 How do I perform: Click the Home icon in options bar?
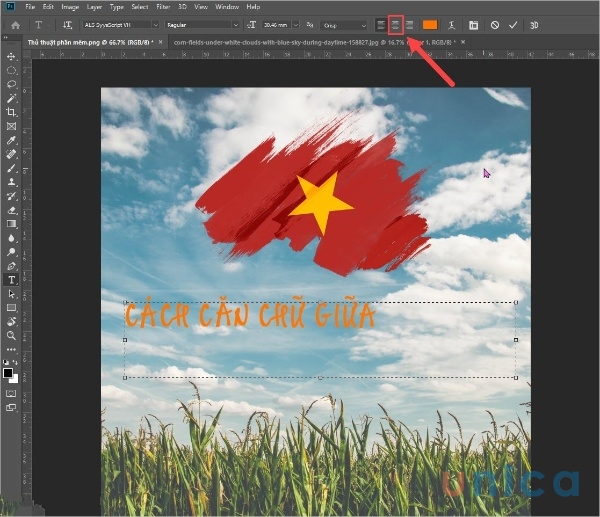15,25
